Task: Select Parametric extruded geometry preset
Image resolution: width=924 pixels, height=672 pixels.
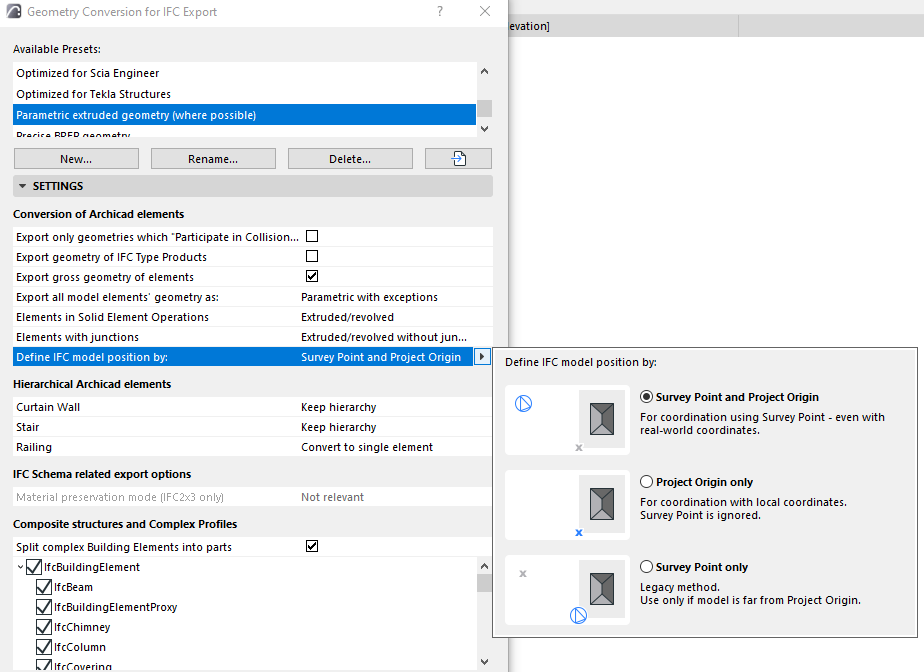Action: click(245, 115)
